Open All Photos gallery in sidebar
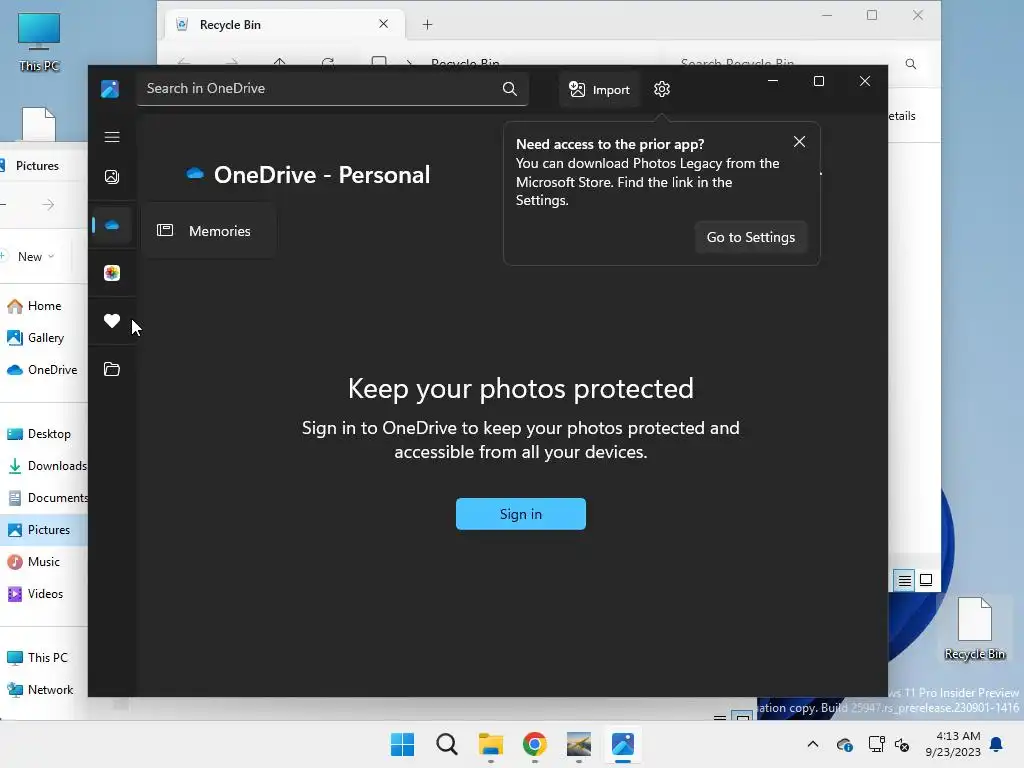The image size is (1024, 768). click(x=112, y=177)
